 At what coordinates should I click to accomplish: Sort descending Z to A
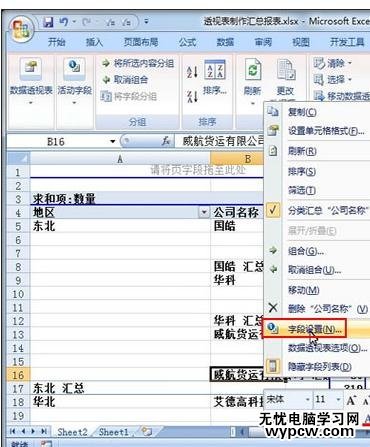[192, 96]
